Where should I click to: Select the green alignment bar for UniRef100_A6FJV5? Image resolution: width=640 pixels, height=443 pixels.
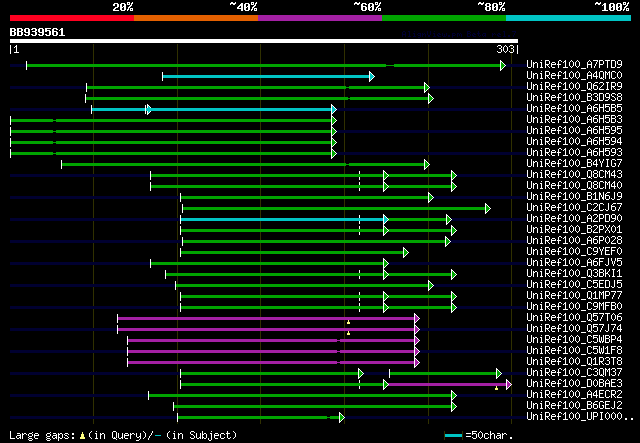click(x=269, y=264)
